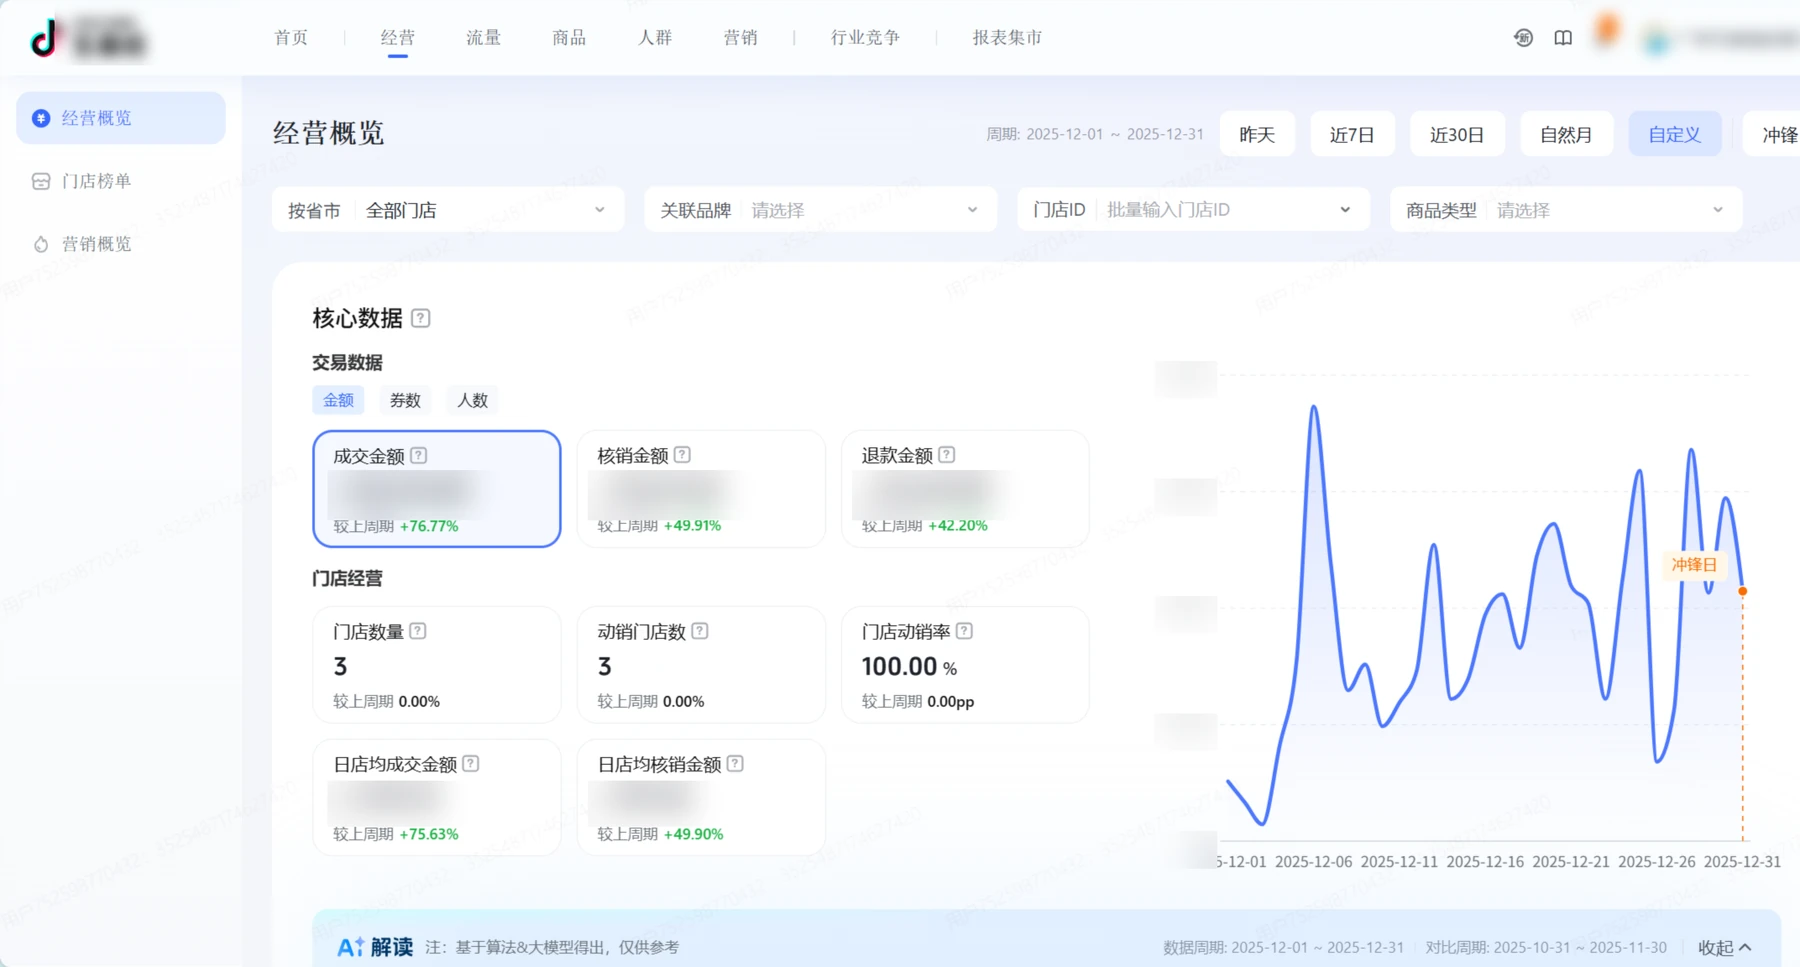Screen dimensions: 1800x967
Task: Select the 昨天 period button
Action: pyautogui.click(x=1257, y=134)
